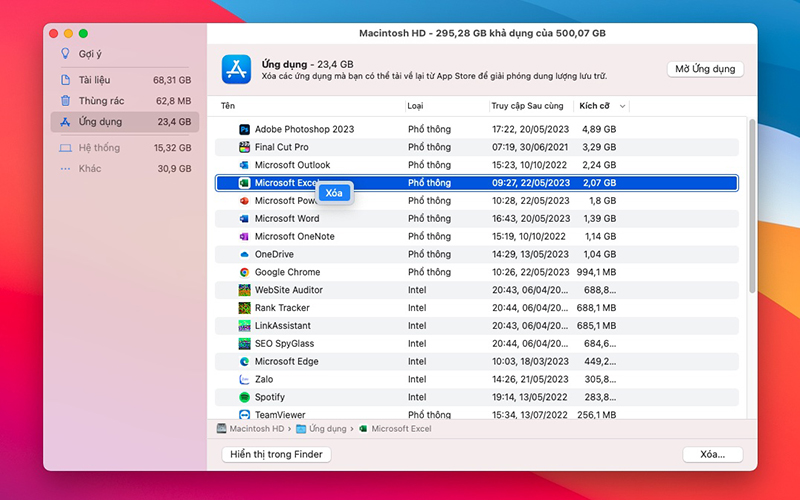Click the Khác ellipsis icon in sidebar

point(65,168)
